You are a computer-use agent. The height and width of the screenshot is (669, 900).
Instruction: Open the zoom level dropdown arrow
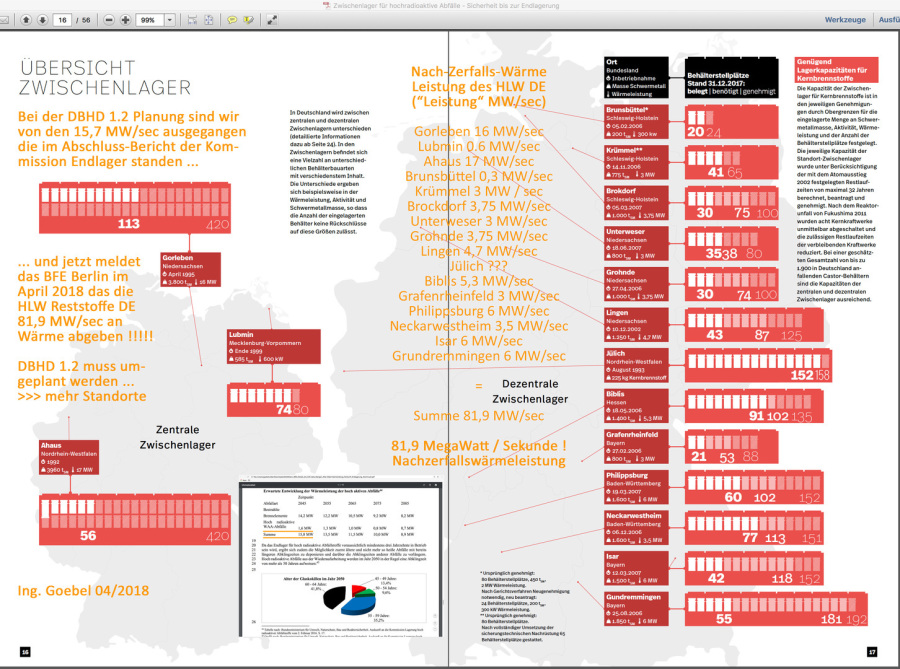(x=169, y=20)
